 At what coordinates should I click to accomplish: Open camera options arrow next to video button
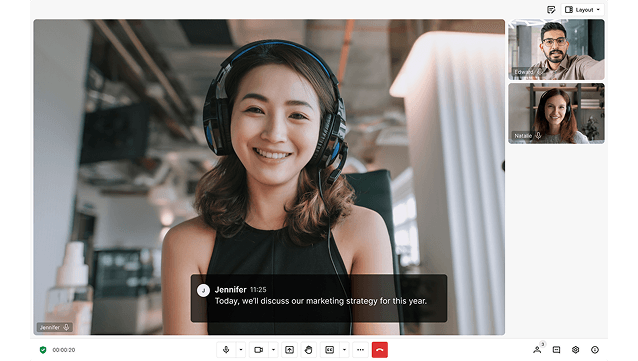[x=273, y=350]
